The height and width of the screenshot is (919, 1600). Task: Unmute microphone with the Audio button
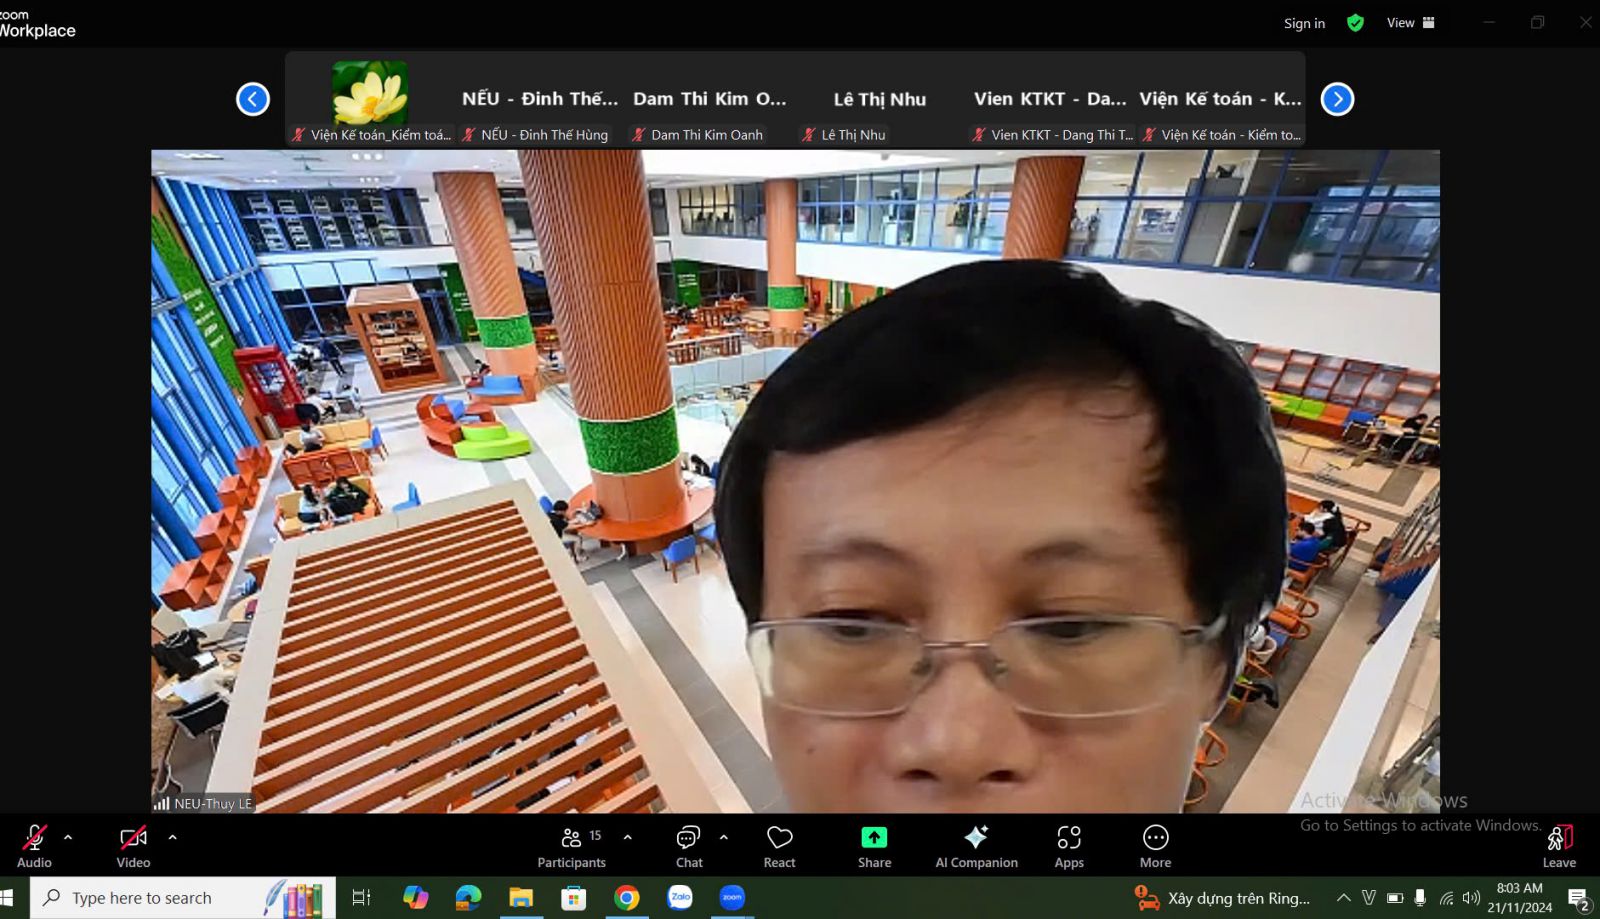click(x=34, y=845)
